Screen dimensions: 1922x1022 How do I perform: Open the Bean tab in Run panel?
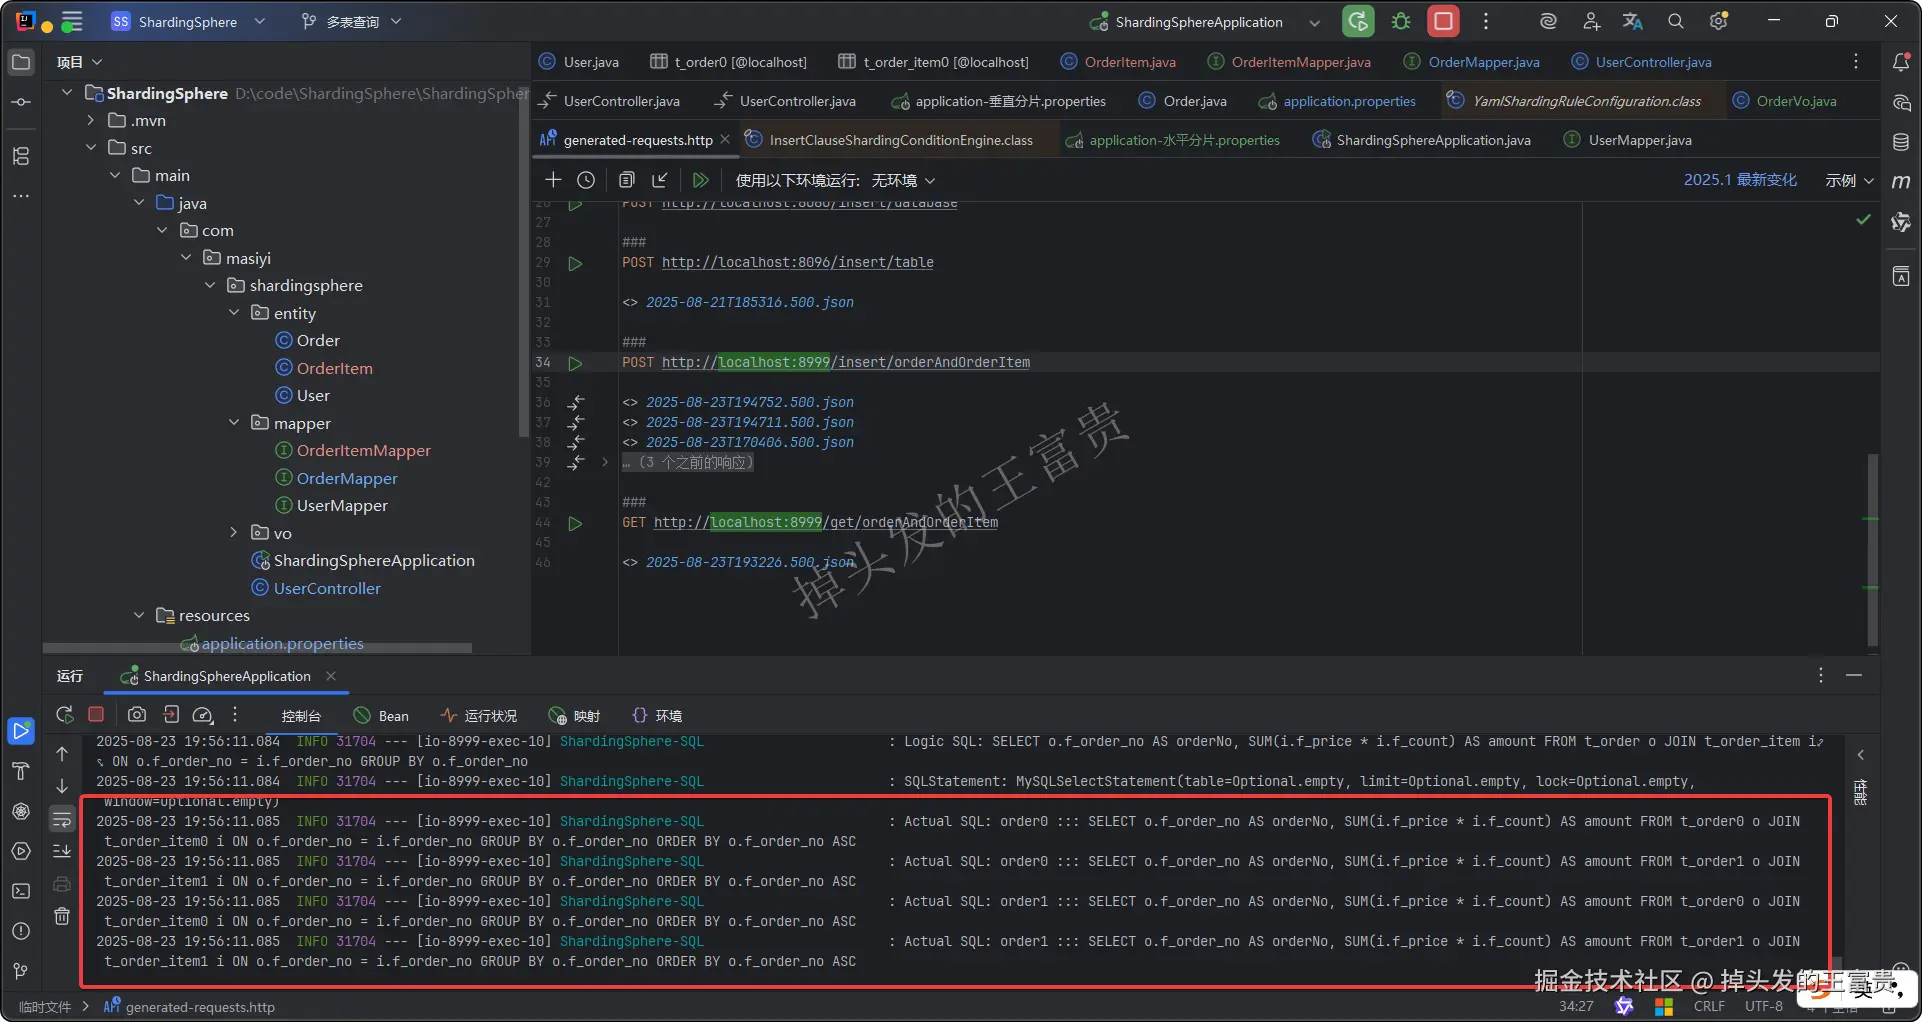pos(382,716)
